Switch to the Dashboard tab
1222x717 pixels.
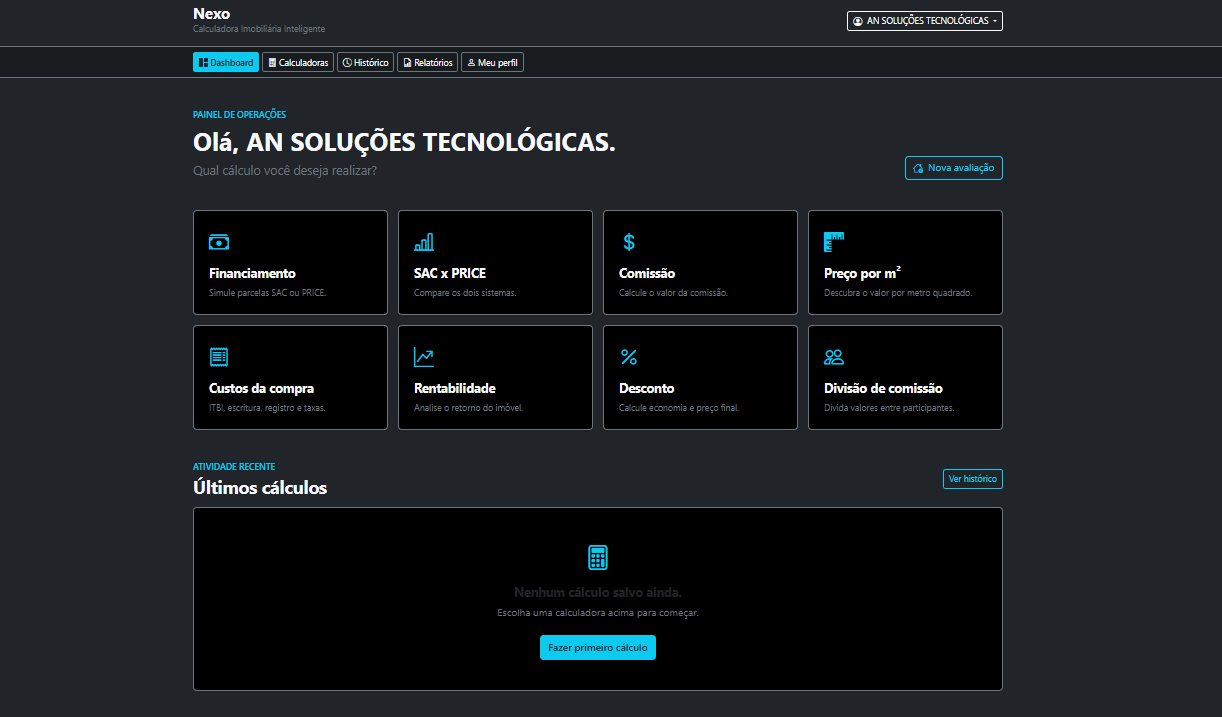(x=226, y=62)
